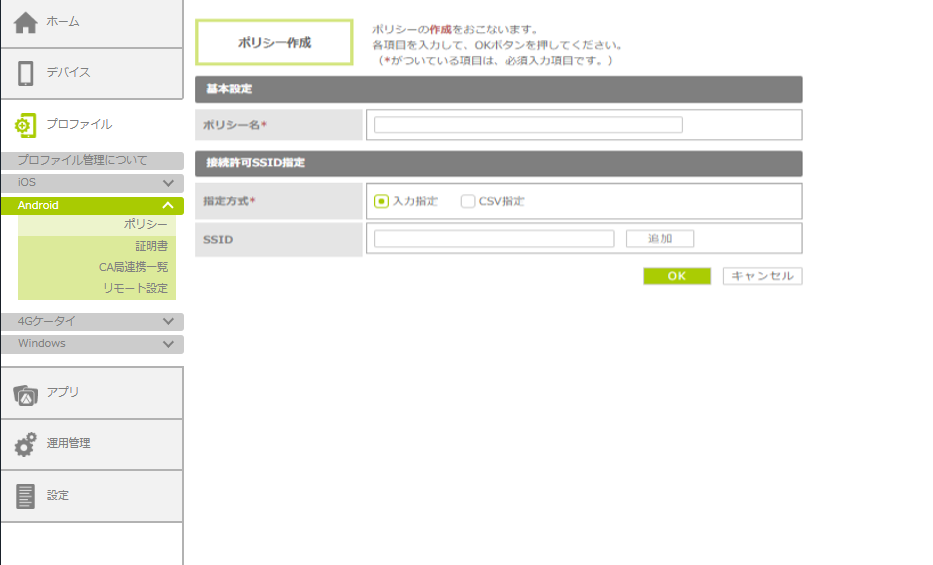
Task: Select the 入力指定 radio option
Action: [x=381, y=201]
